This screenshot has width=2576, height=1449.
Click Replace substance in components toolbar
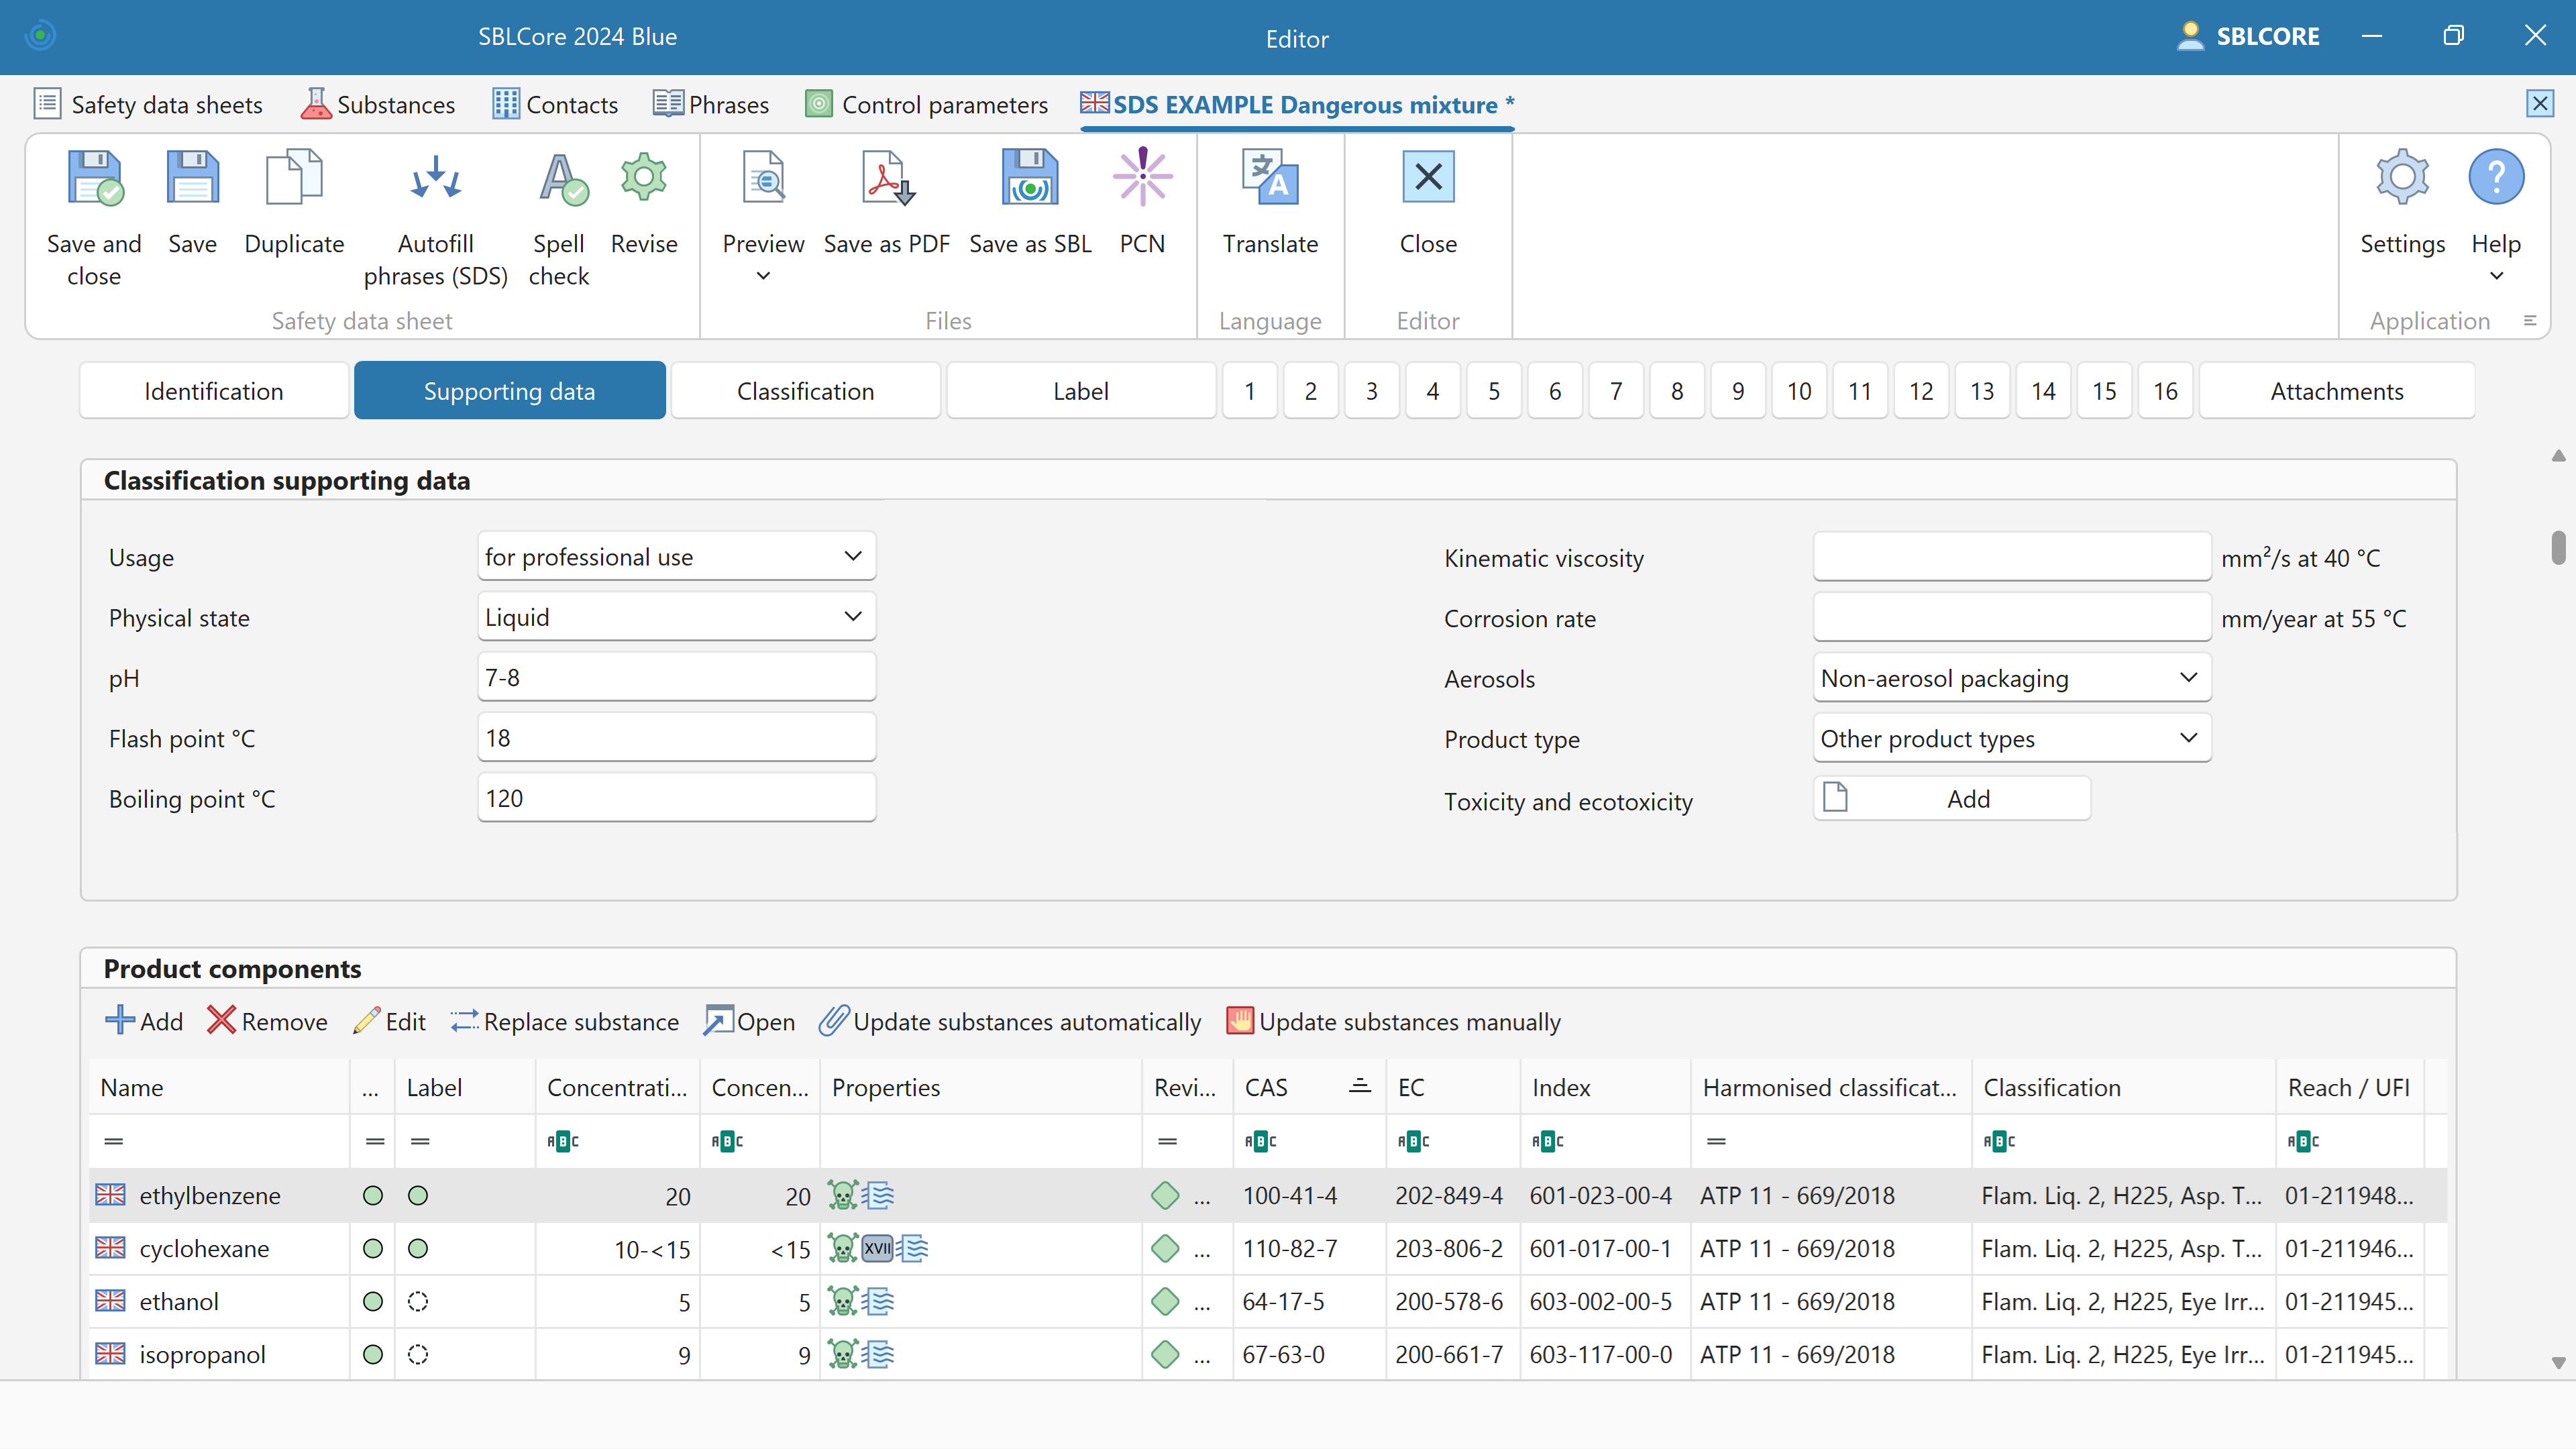coord(565,1022)
